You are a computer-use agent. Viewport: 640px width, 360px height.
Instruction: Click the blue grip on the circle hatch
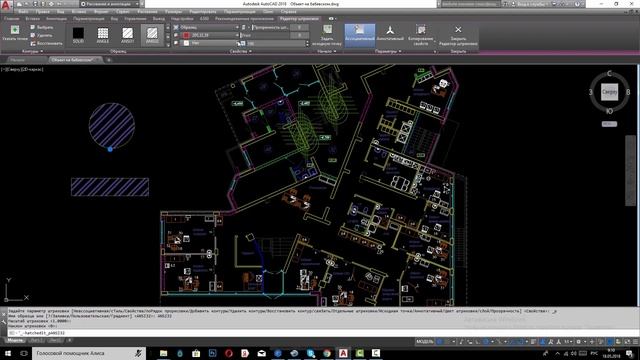click(110, 149)
